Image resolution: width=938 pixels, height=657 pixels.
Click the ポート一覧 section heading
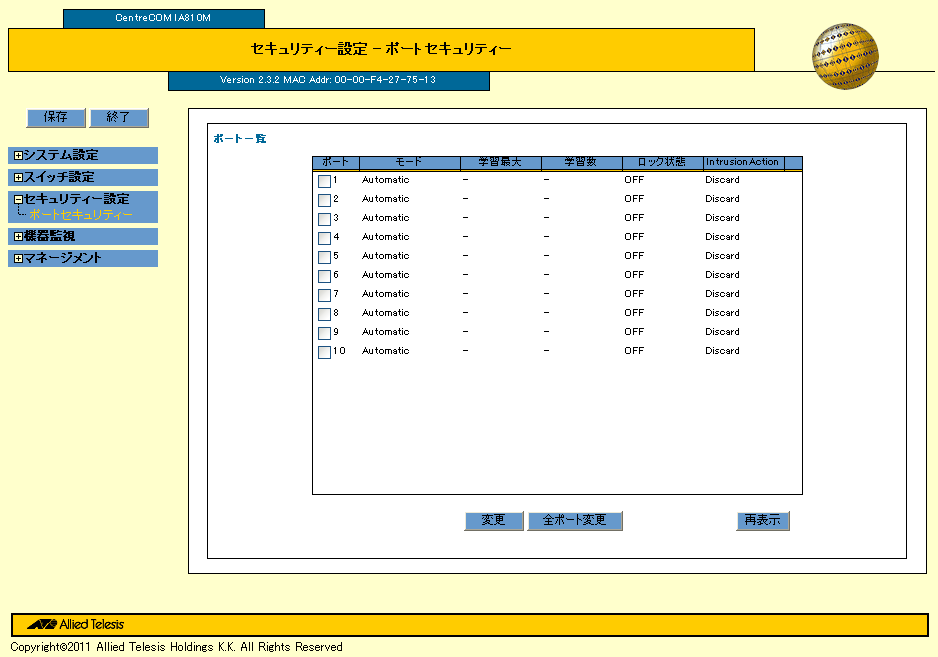(240, 139)
